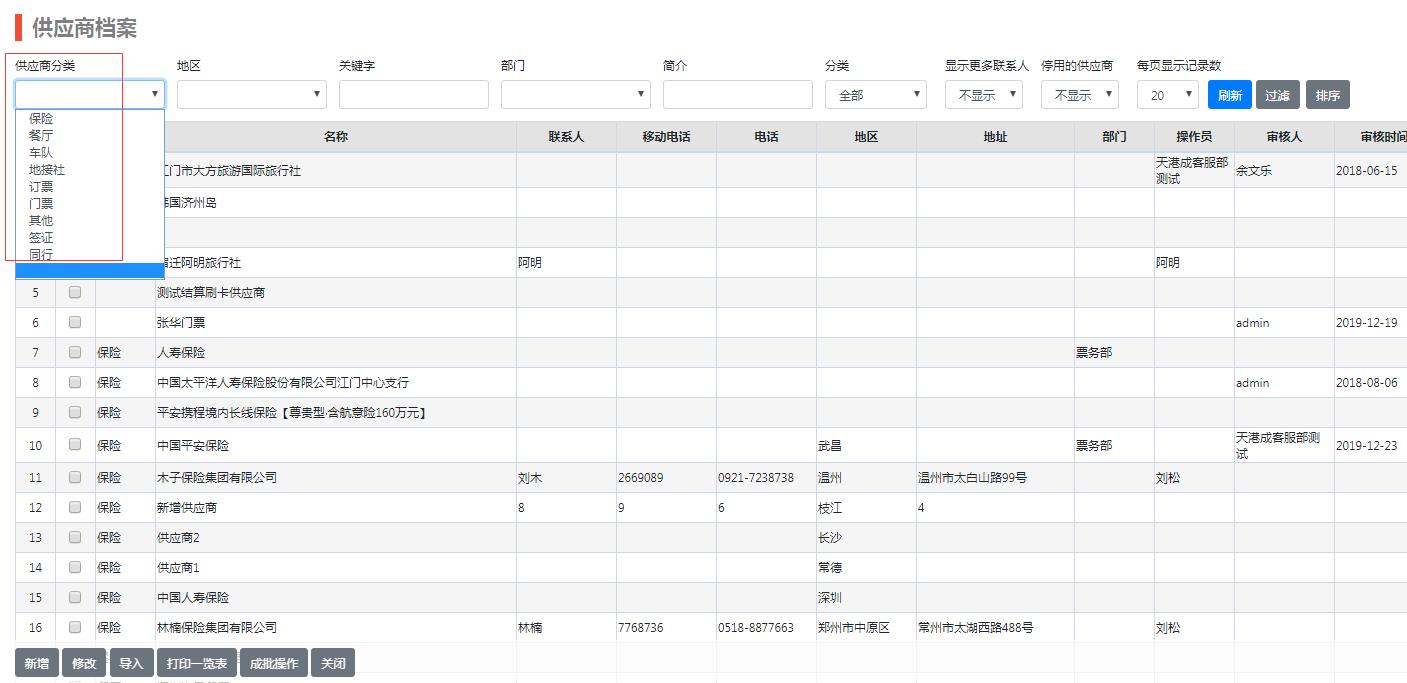Open 每页显示记录数 dropdown showing 20

(x=1168, y=95)
